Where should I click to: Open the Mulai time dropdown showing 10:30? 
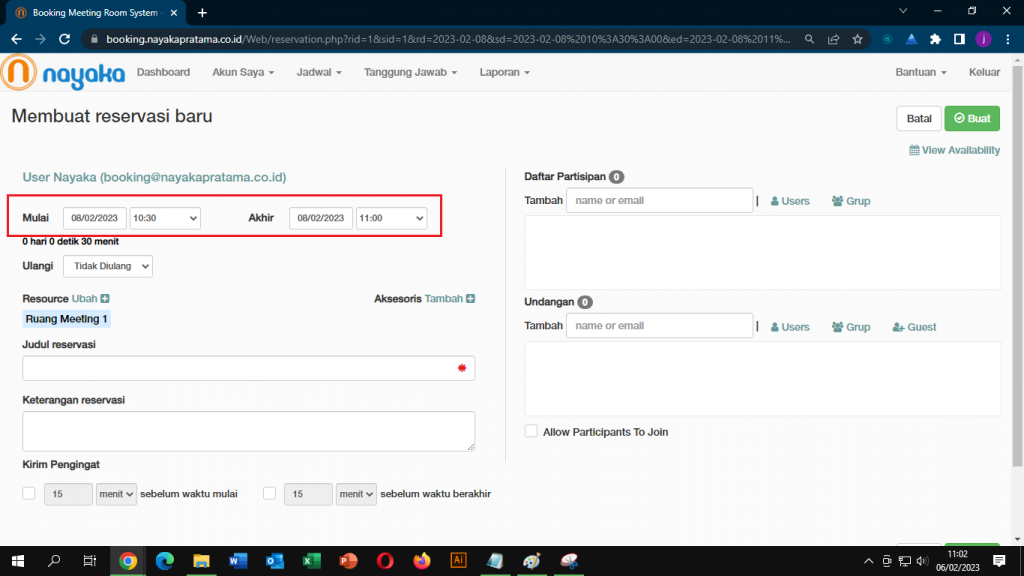pyautogui.click(x=165, y=218)
